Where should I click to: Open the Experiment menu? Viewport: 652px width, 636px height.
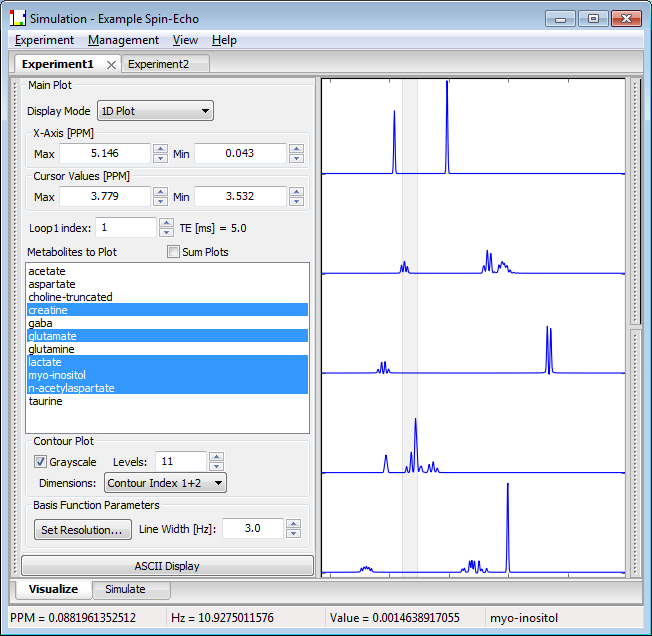(44, 40)
